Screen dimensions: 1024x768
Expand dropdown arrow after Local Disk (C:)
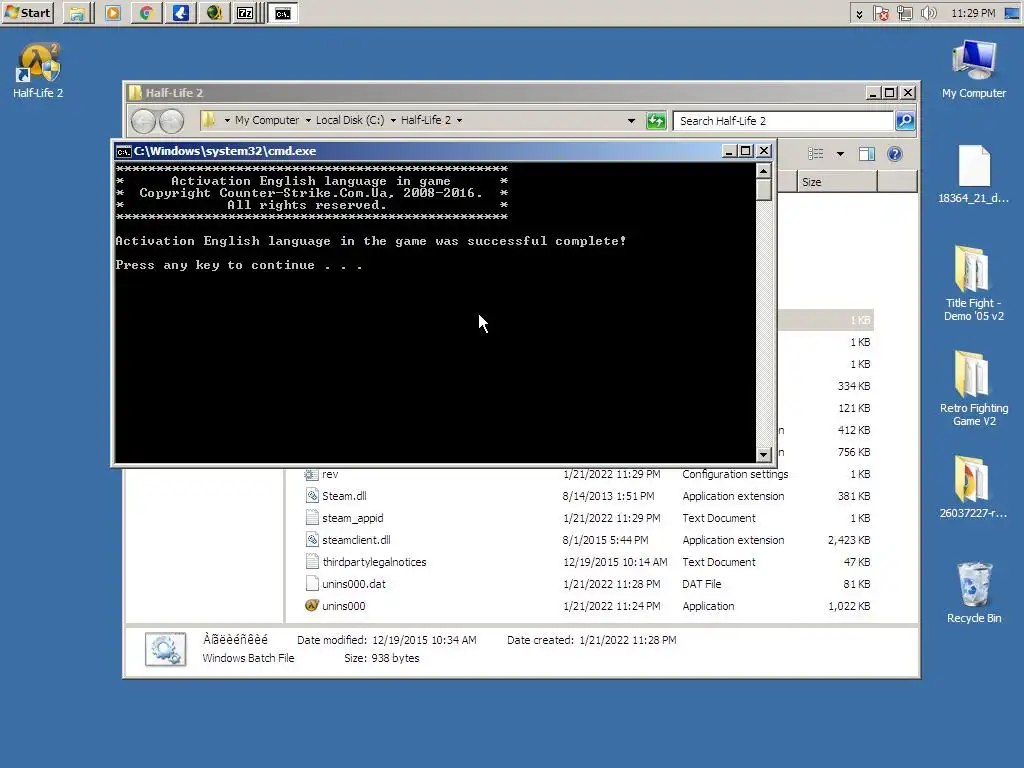pos(393,121)
